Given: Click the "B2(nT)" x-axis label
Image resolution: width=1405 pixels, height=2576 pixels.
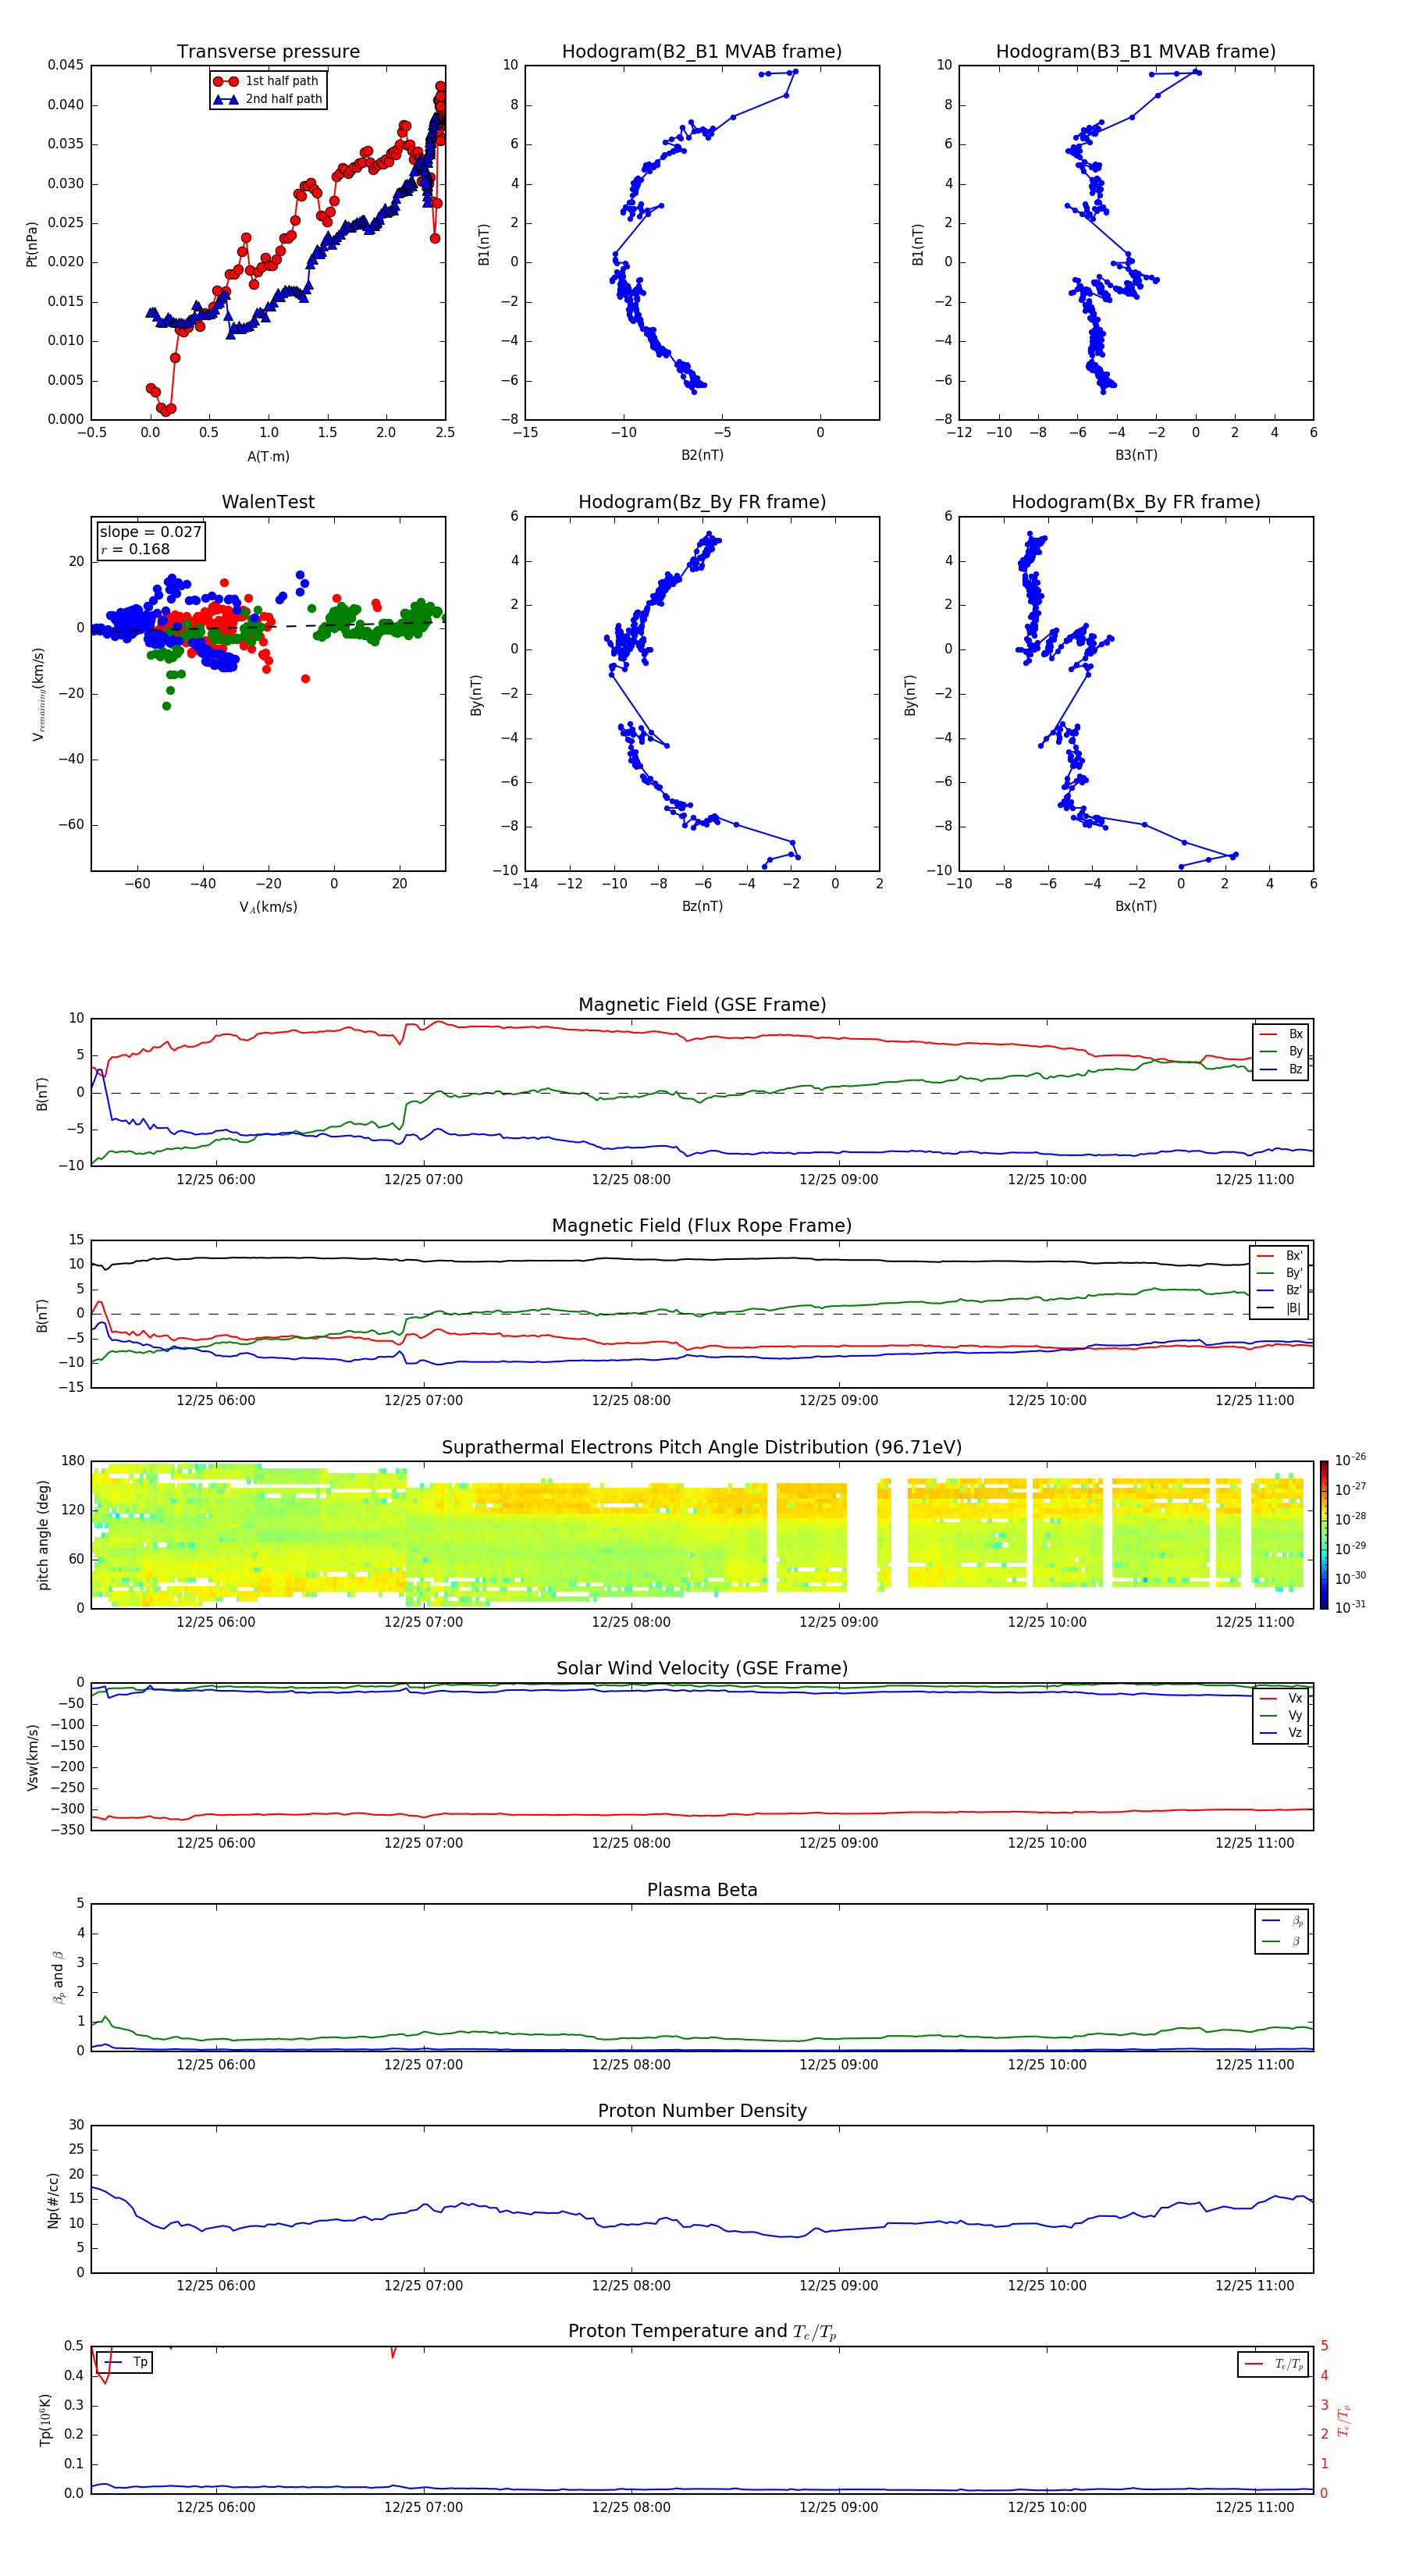Looking at the screenshot, I should [702, 455].
